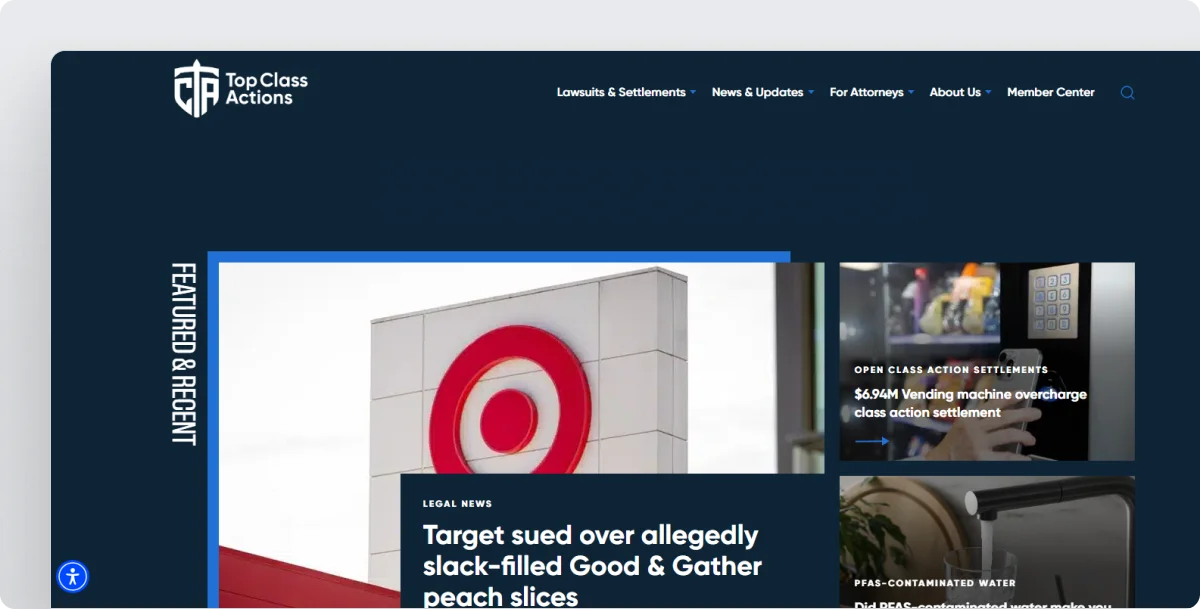Open the For Attorneys menu
The width and height of the screenshot is (1200, 609).
point(866,92)
